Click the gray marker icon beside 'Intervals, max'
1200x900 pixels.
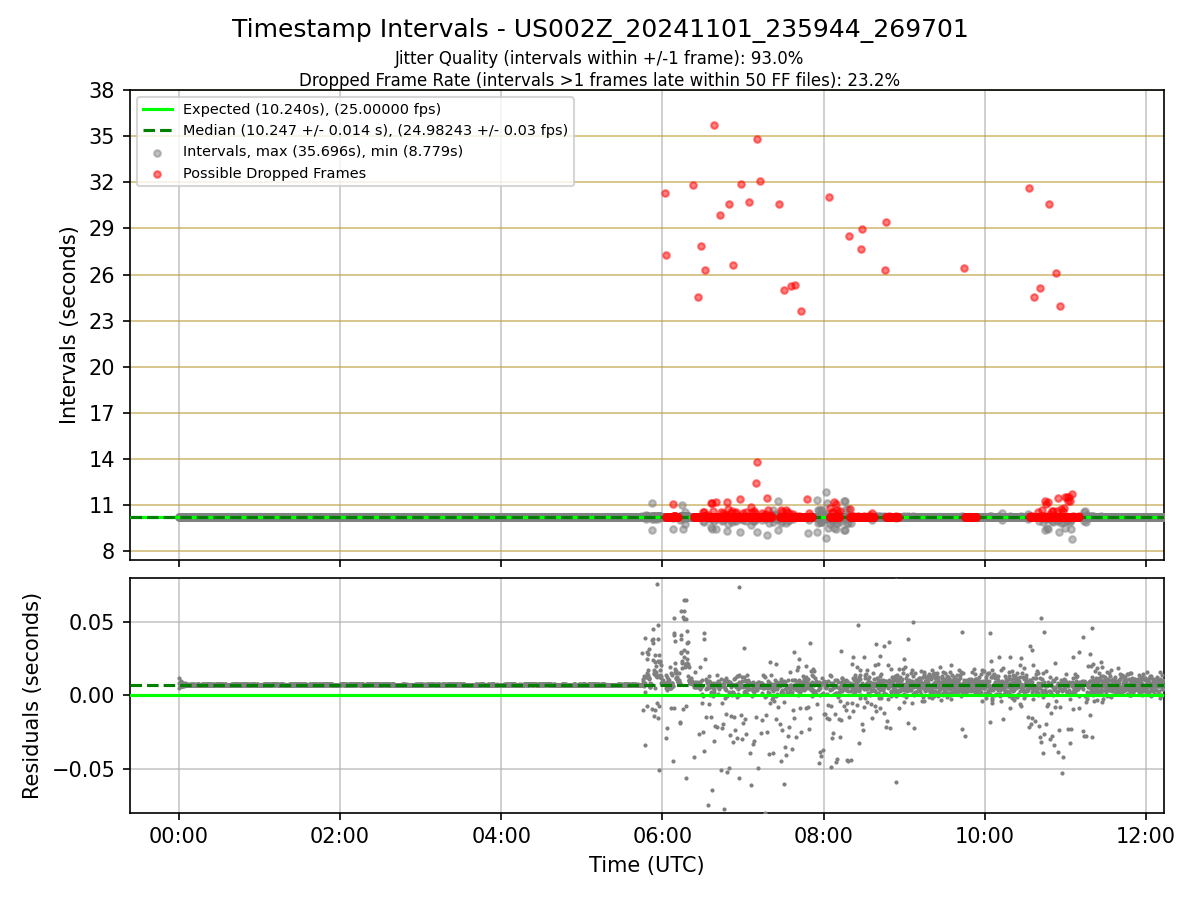pos(159,152)
